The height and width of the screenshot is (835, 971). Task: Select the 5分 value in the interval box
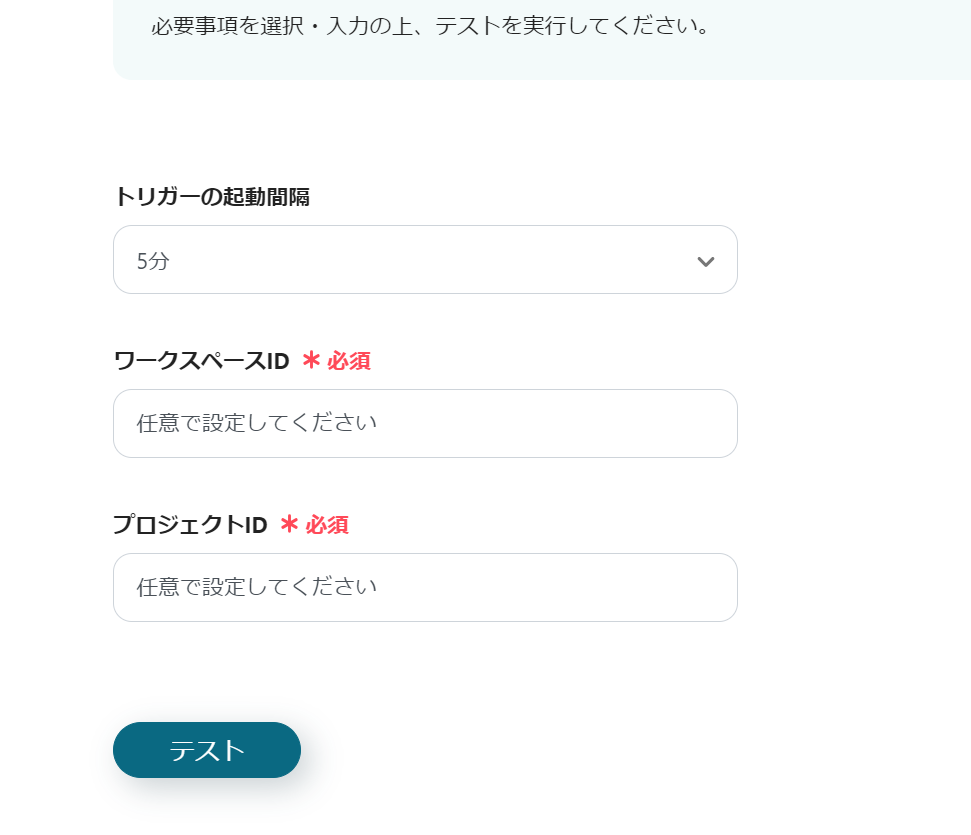pos(154,261)
